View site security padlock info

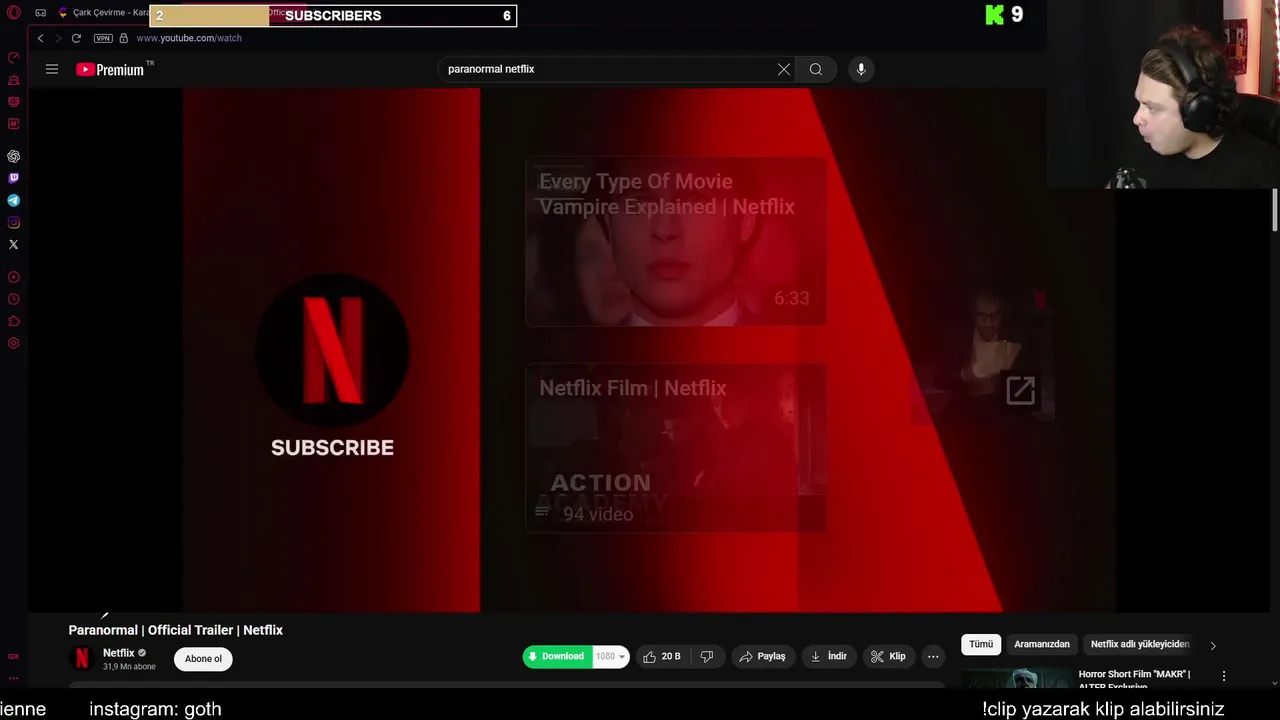coord(123,38)
